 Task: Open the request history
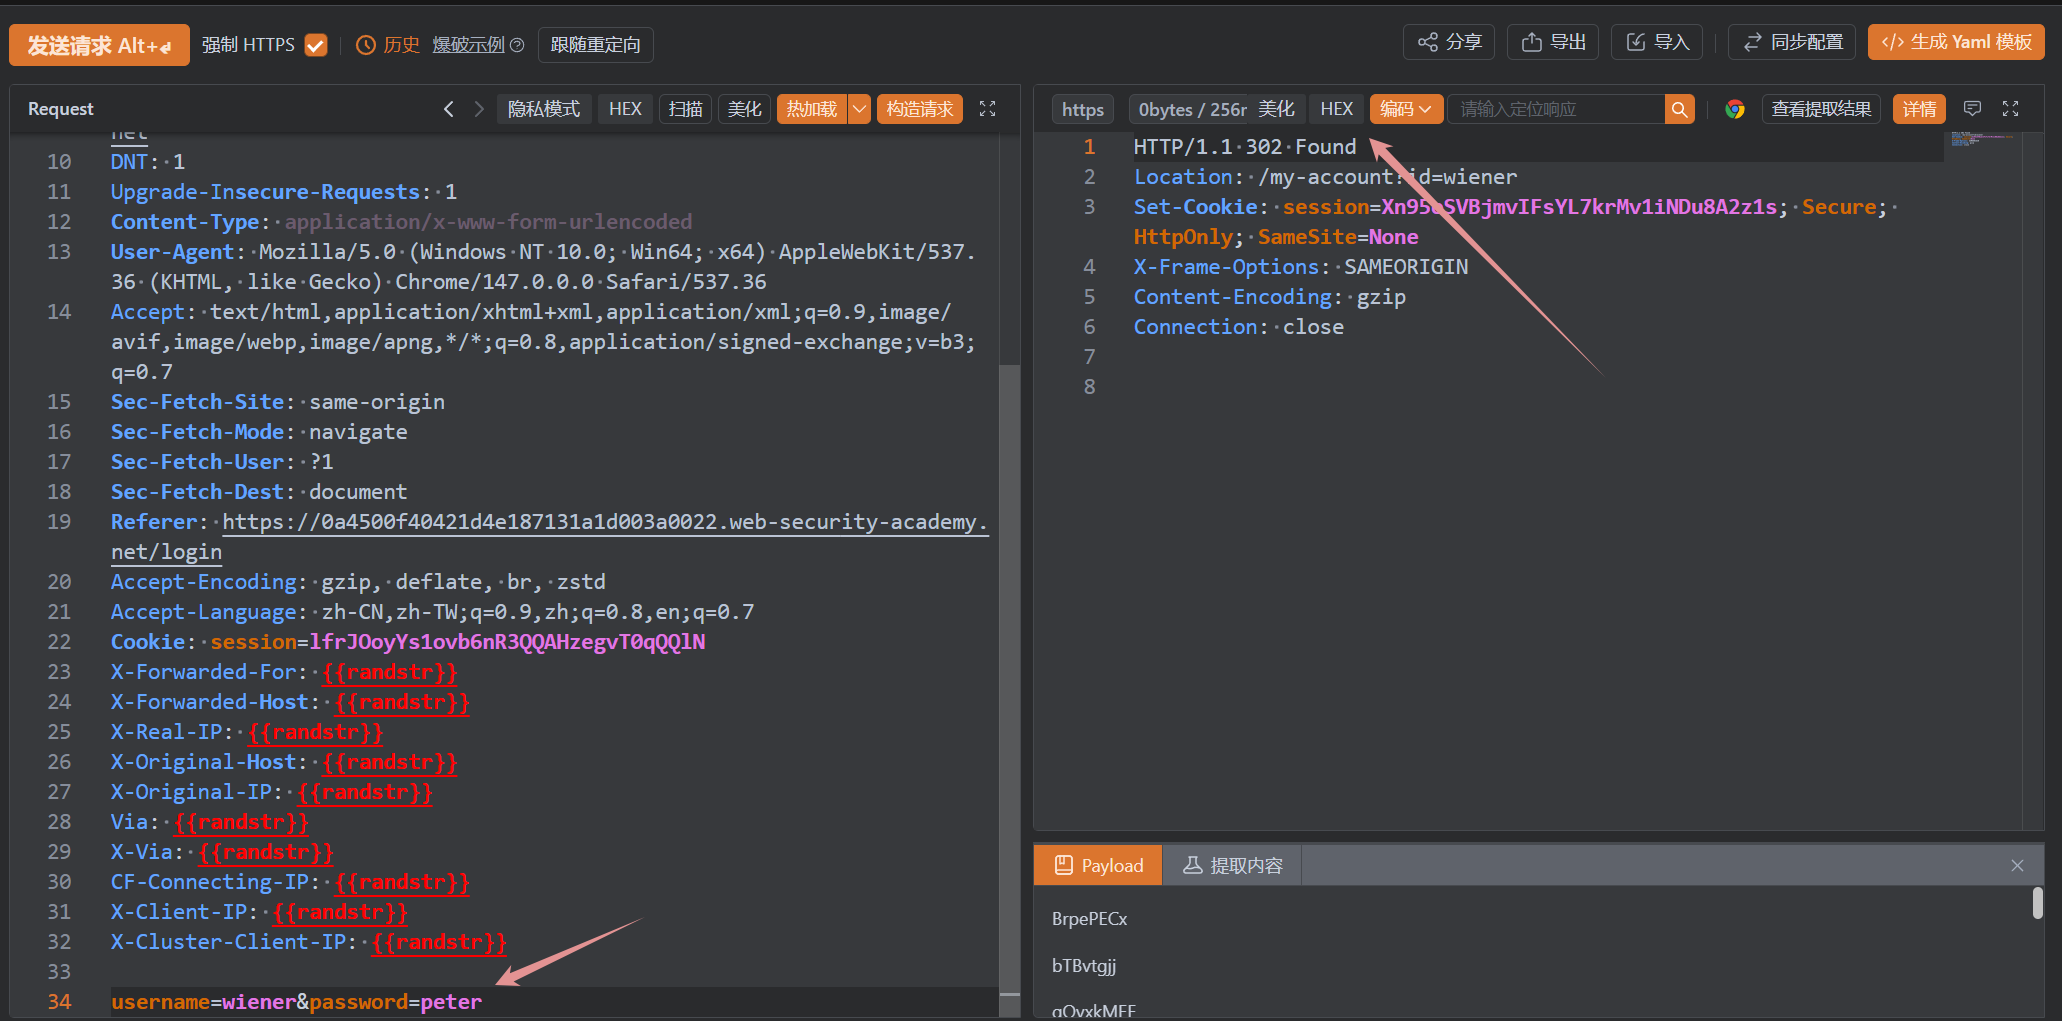coord(388,45)
